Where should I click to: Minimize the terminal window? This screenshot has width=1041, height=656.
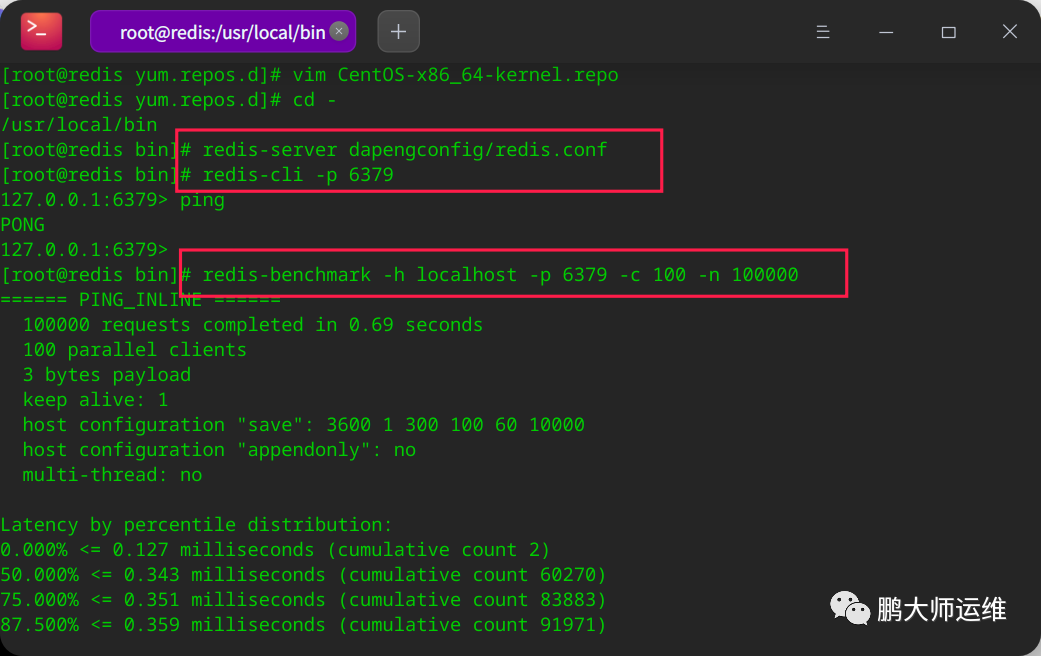(886, 32)
